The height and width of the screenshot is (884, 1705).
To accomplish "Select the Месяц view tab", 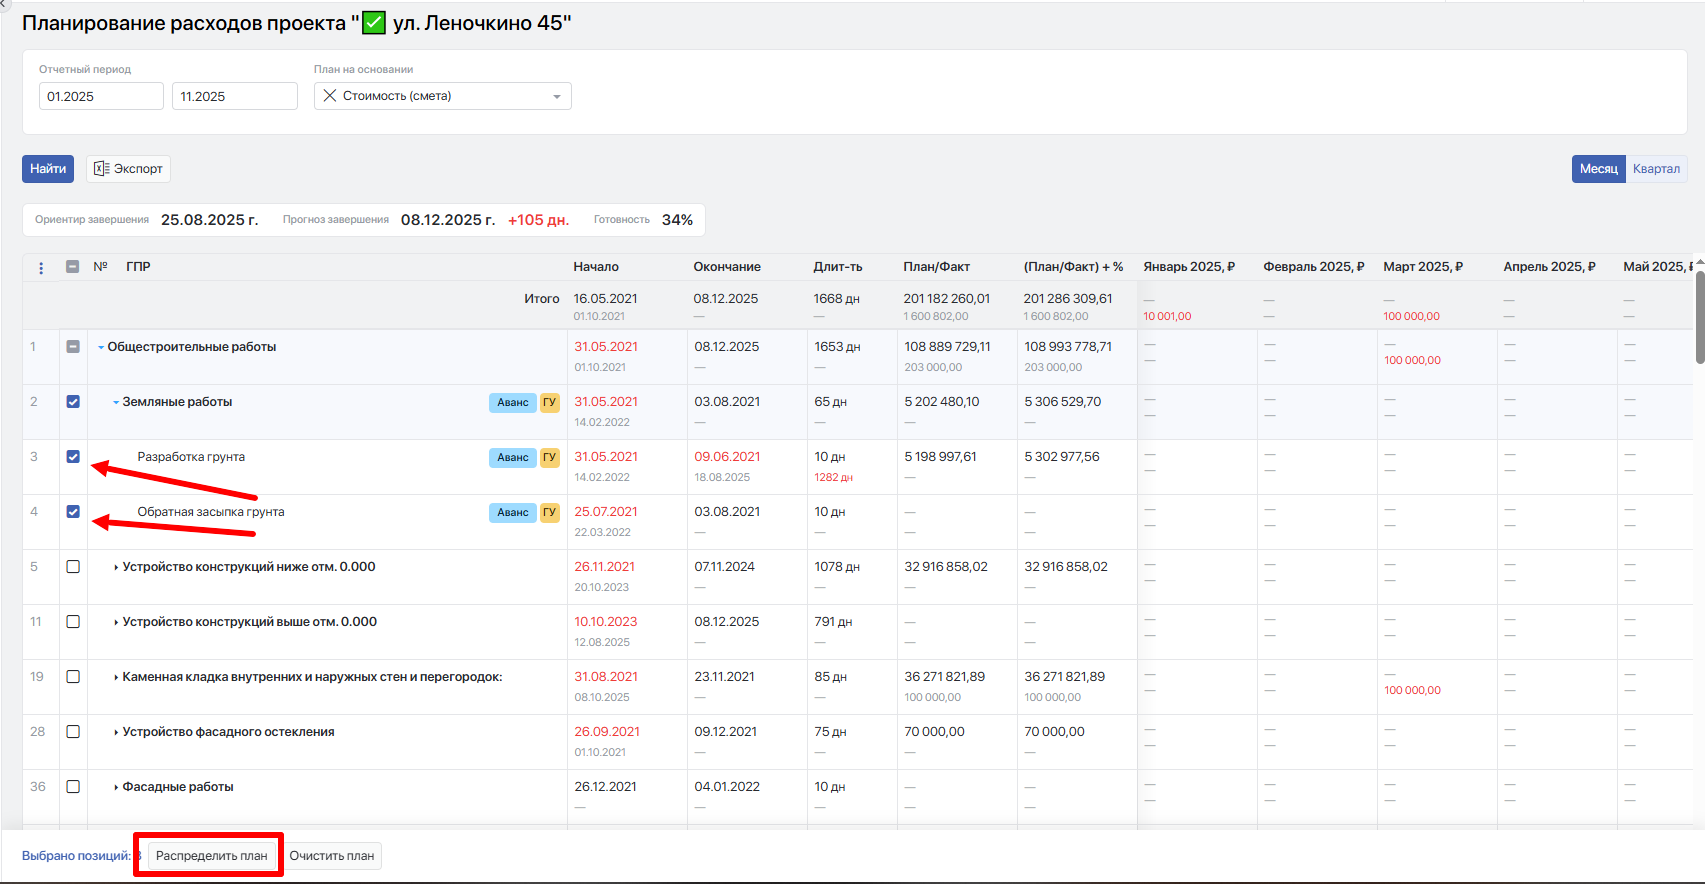I will [1598, 169].
